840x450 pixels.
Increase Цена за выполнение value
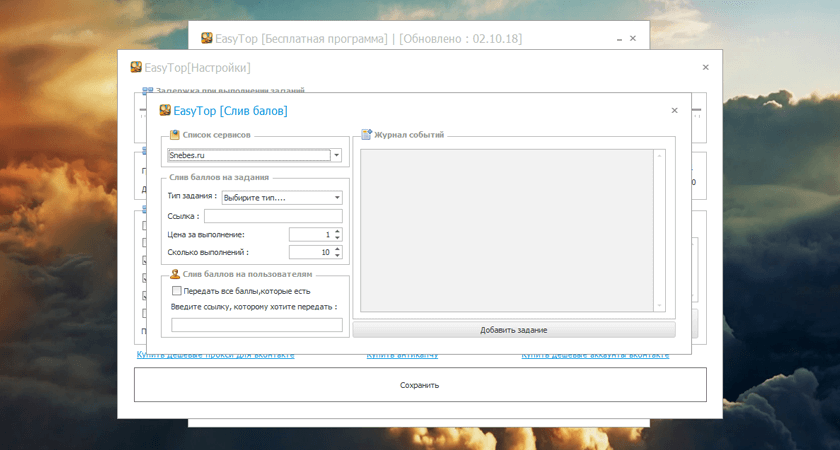pos(337,231)
